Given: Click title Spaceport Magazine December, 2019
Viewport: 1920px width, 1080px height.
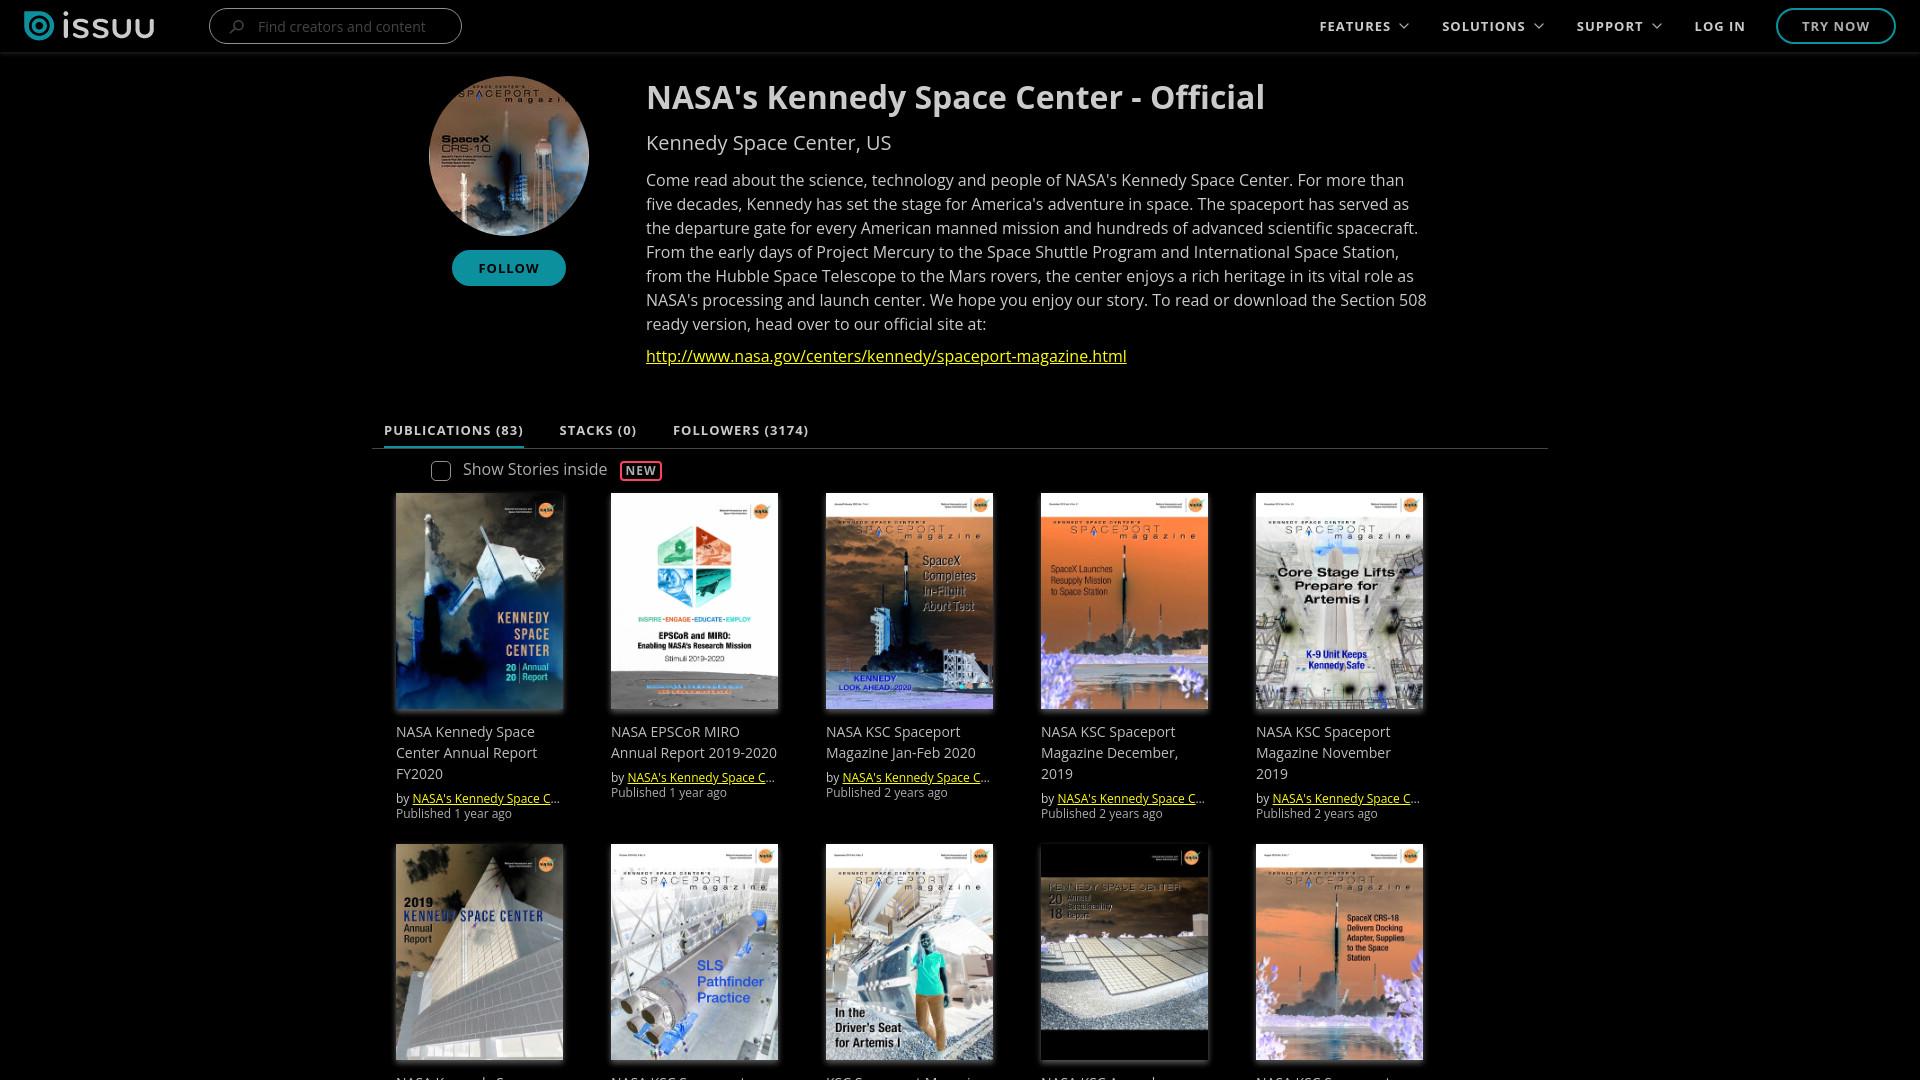Looking at the screenshot, I should [x=1110, y=753].
